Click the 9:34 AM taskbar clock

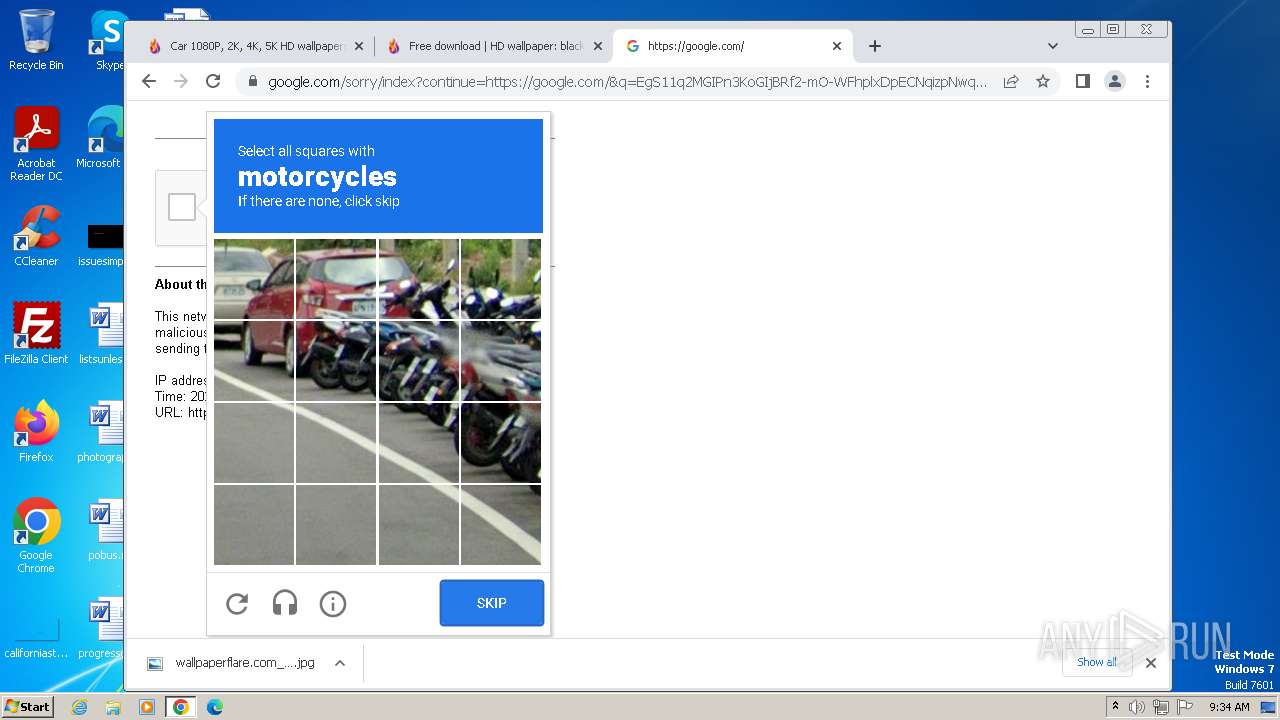[x=1229, y=707]
